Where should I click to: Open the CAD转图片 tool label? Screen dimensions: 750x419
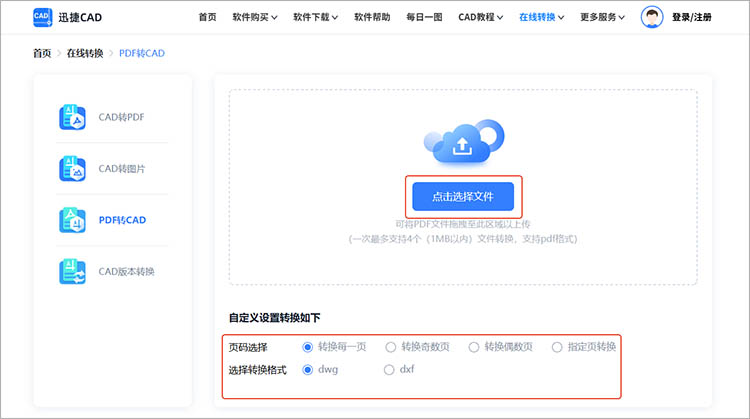[x=121, y=169]
